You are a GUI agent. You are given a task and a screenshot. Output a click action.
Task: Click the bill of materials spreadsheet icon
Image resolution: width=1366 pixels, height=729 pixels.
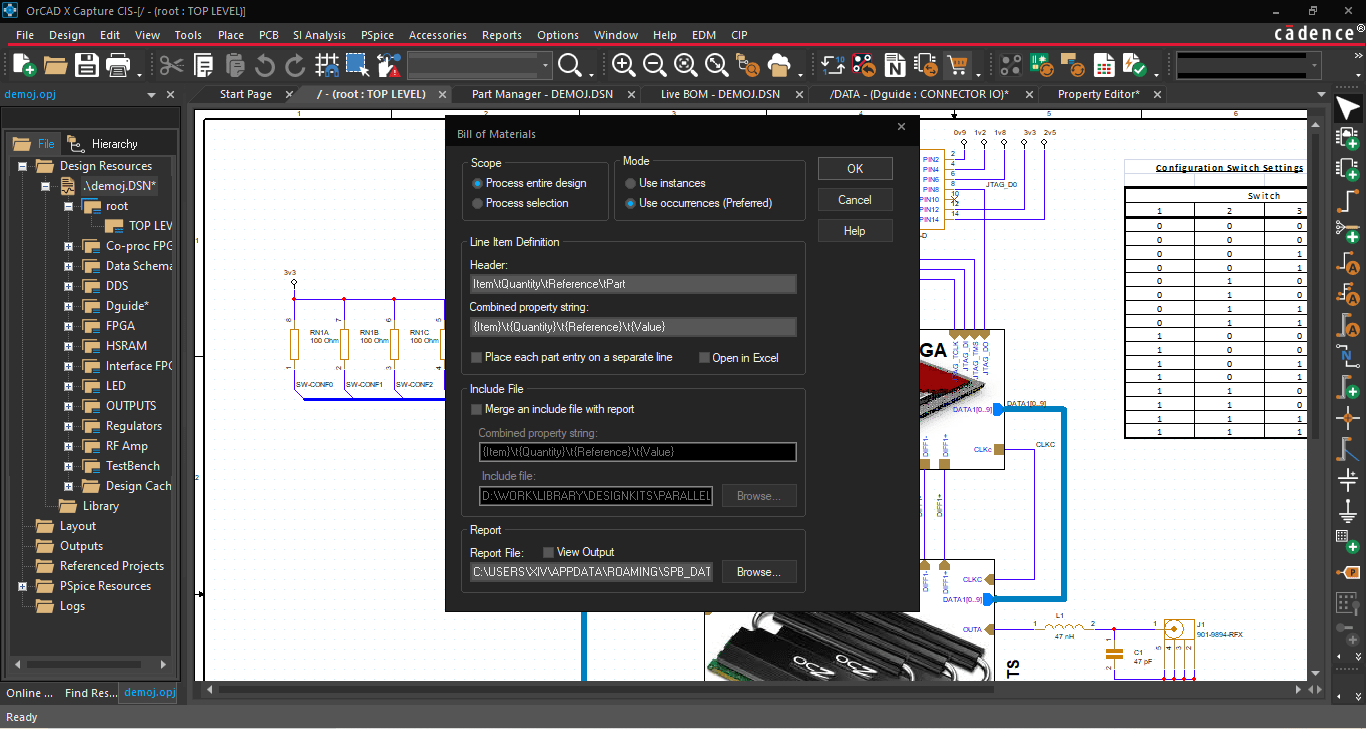tap(1104, 66)
